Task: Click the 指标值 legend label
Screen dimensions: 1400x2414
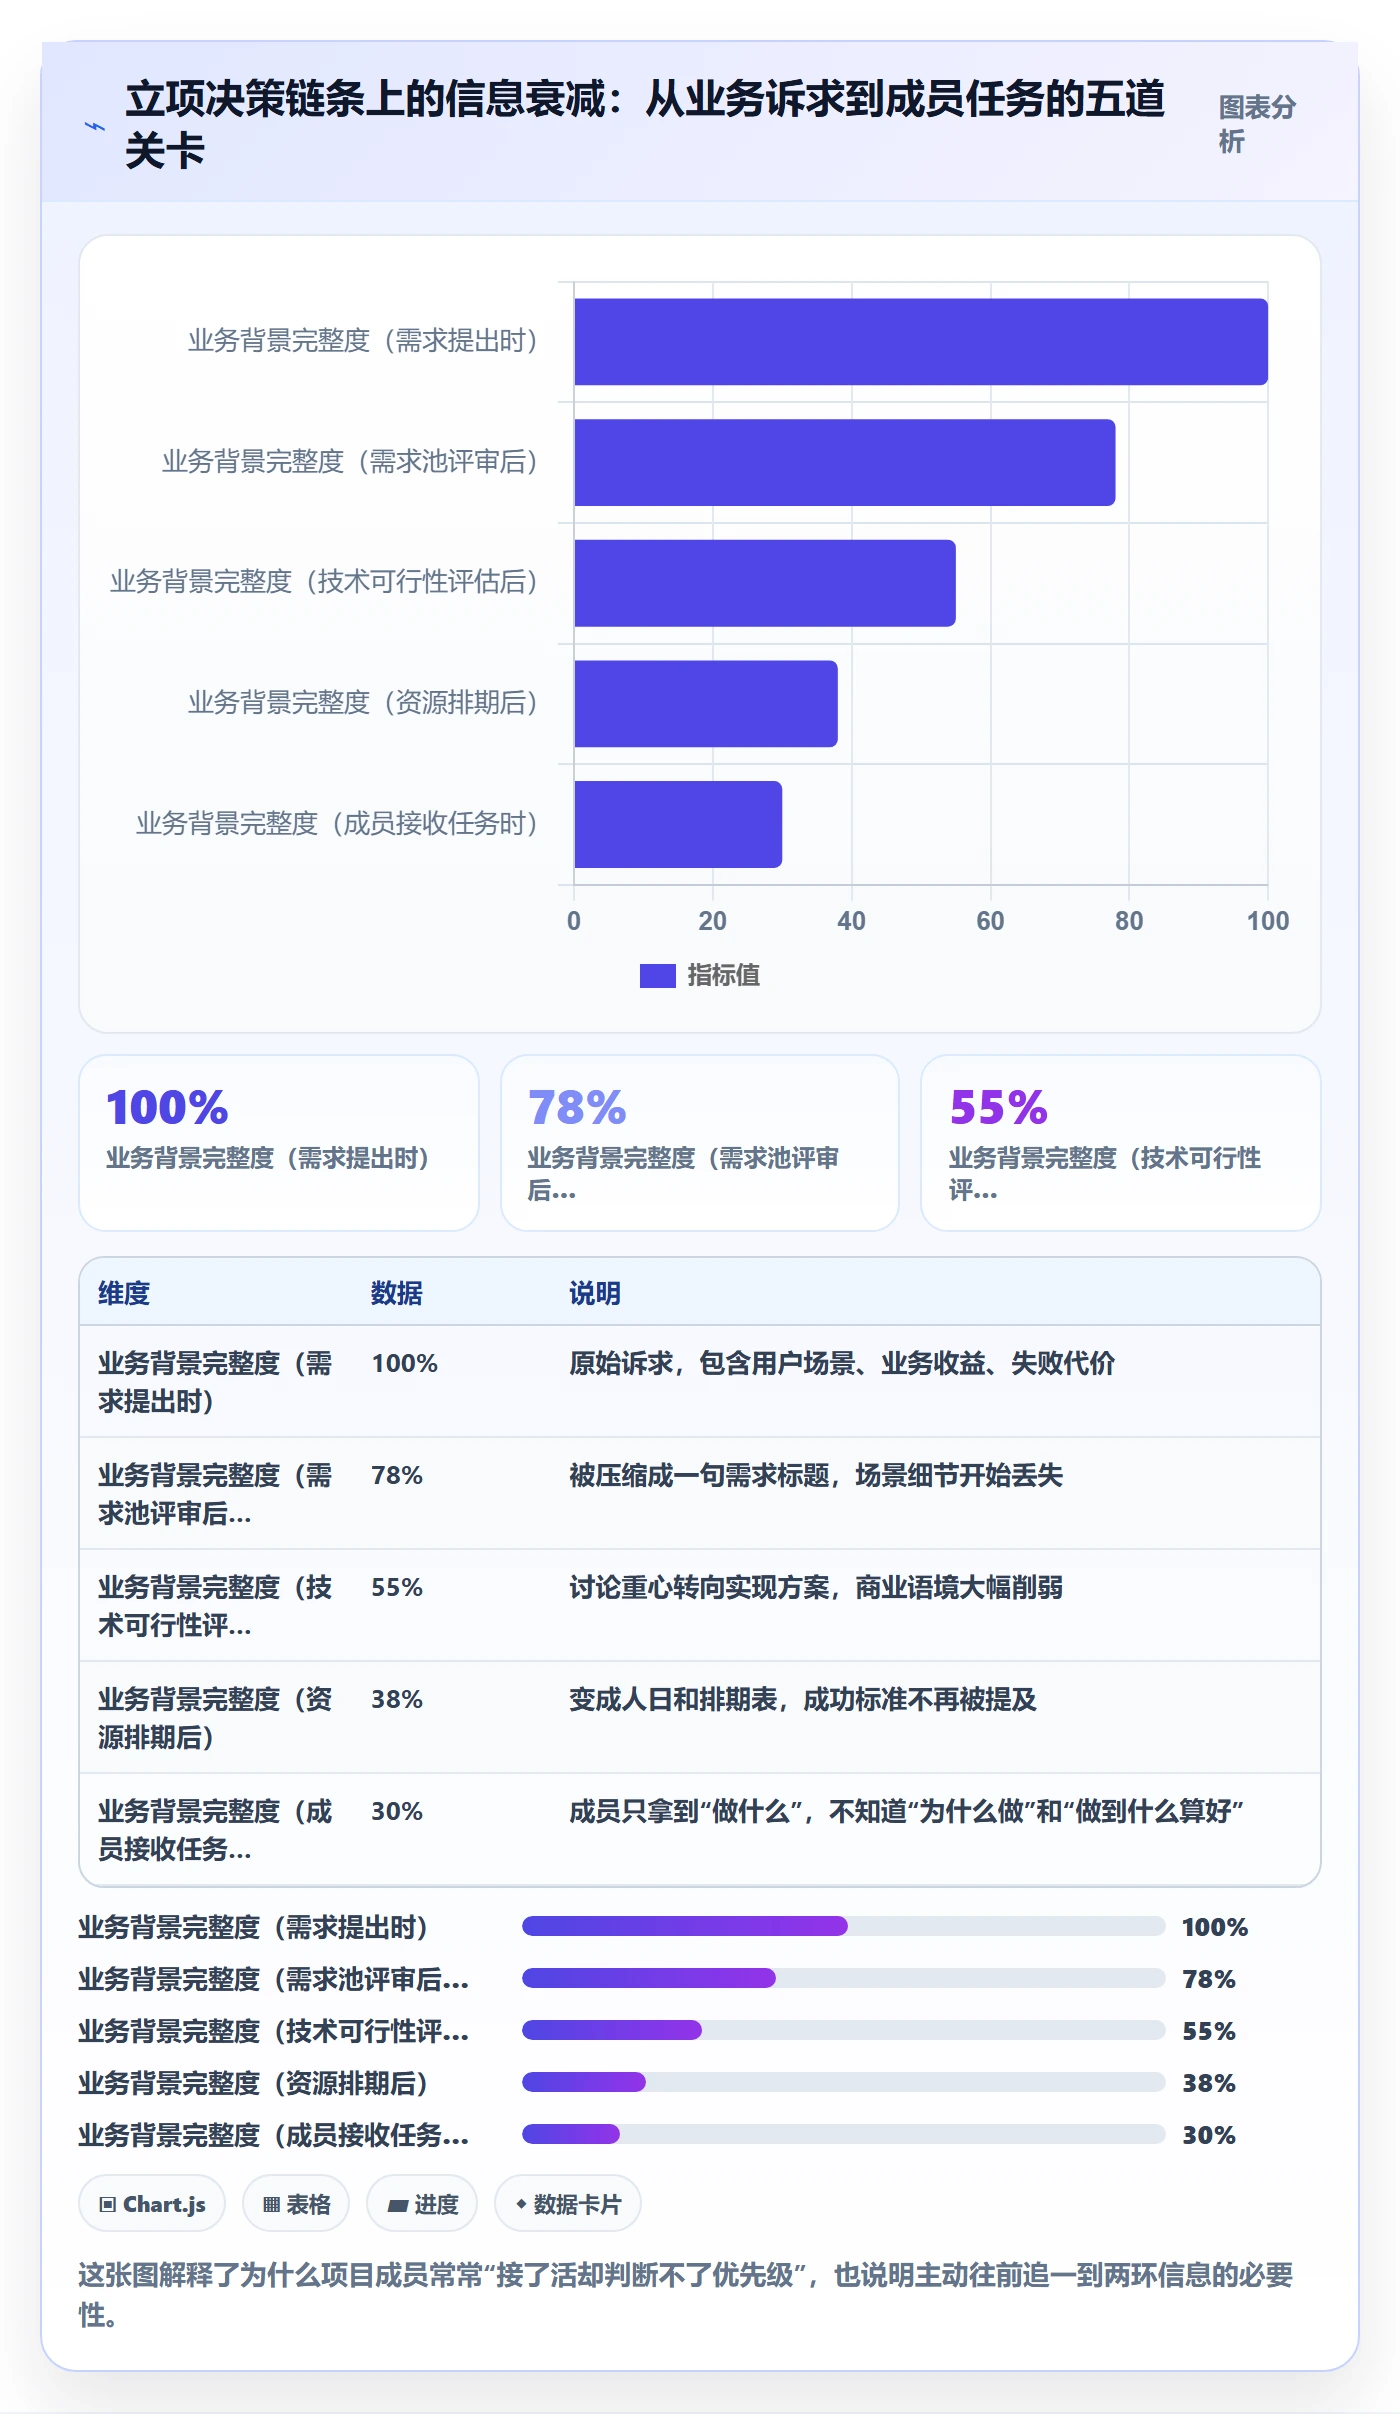Action: click(x=723, y=975)
